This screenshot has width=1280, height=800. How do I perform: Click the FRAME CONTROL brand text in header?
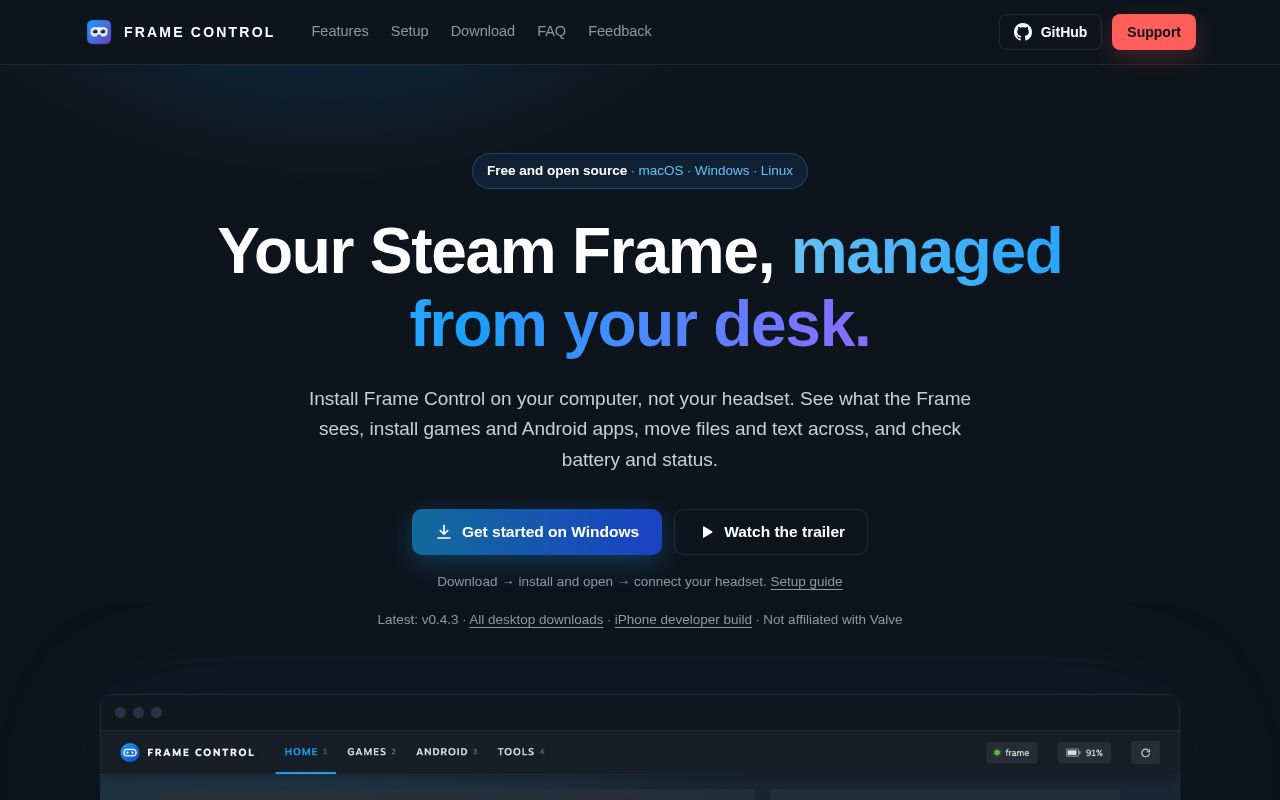pyautogui.click(x=199, y=32)
